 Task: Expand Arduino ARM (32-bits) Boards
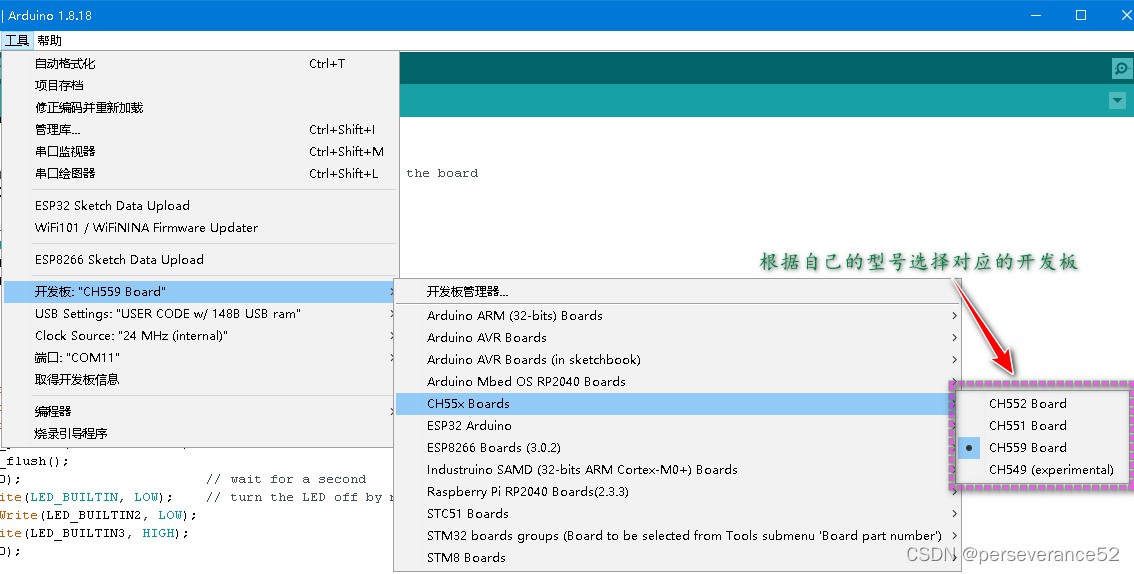coord(678,316)
